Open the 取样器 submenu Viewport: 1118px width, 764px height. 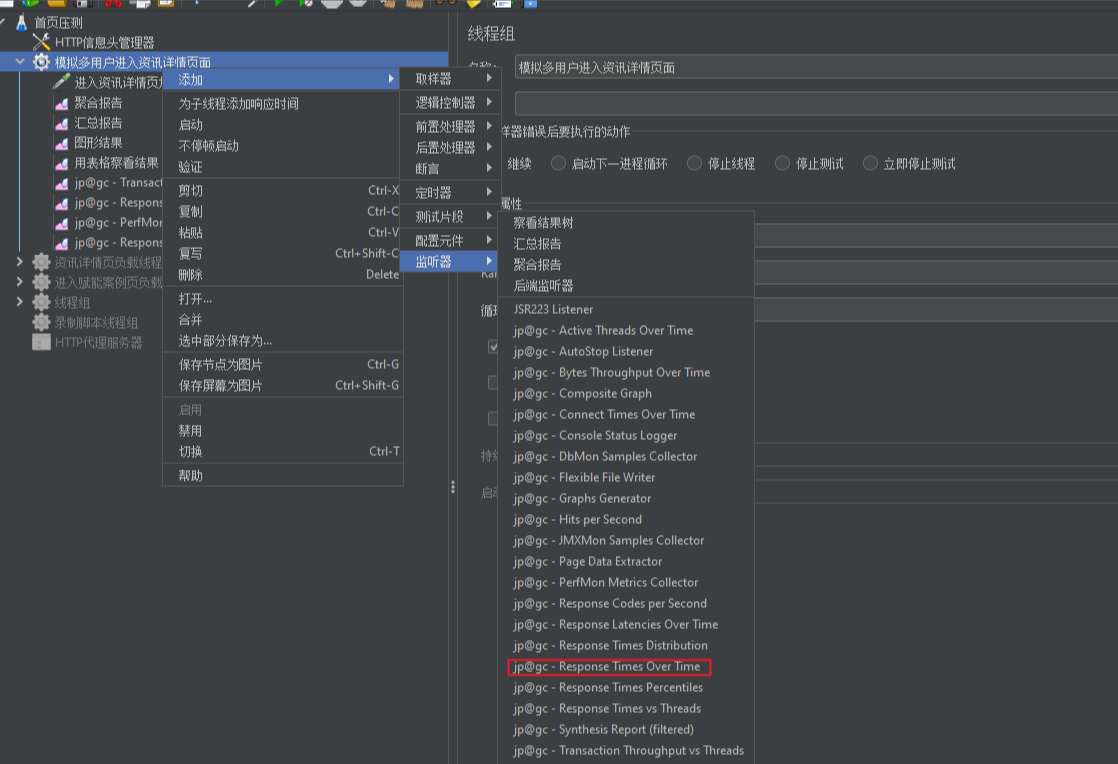pos(451,78)
